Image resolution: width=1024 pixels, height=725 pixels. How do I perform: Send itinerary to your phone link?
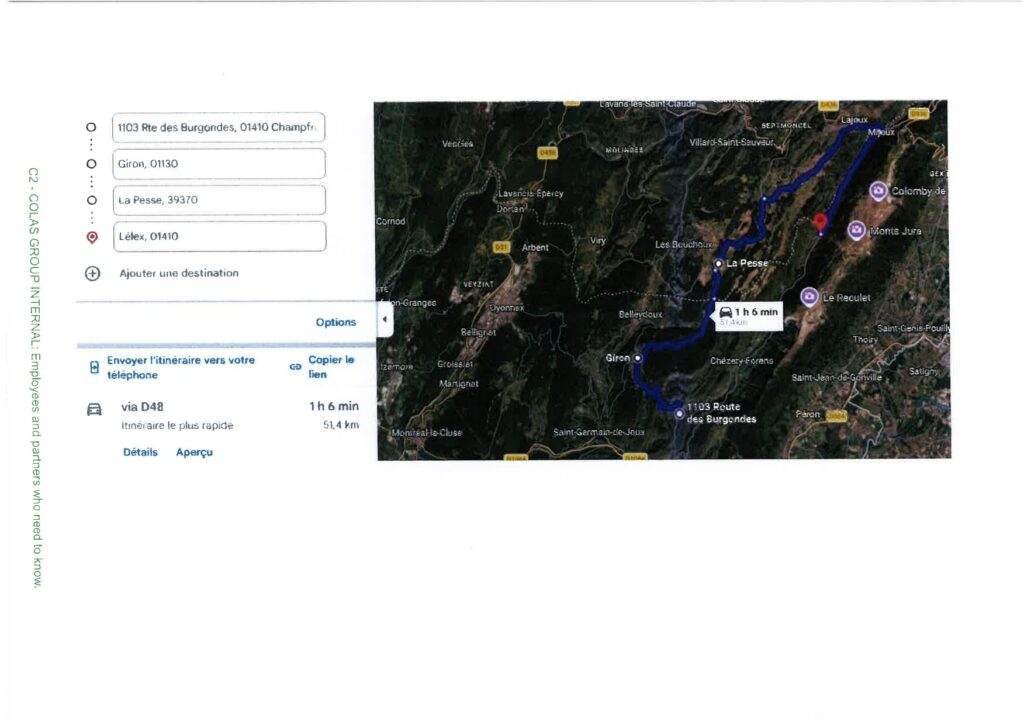(181, 367)
